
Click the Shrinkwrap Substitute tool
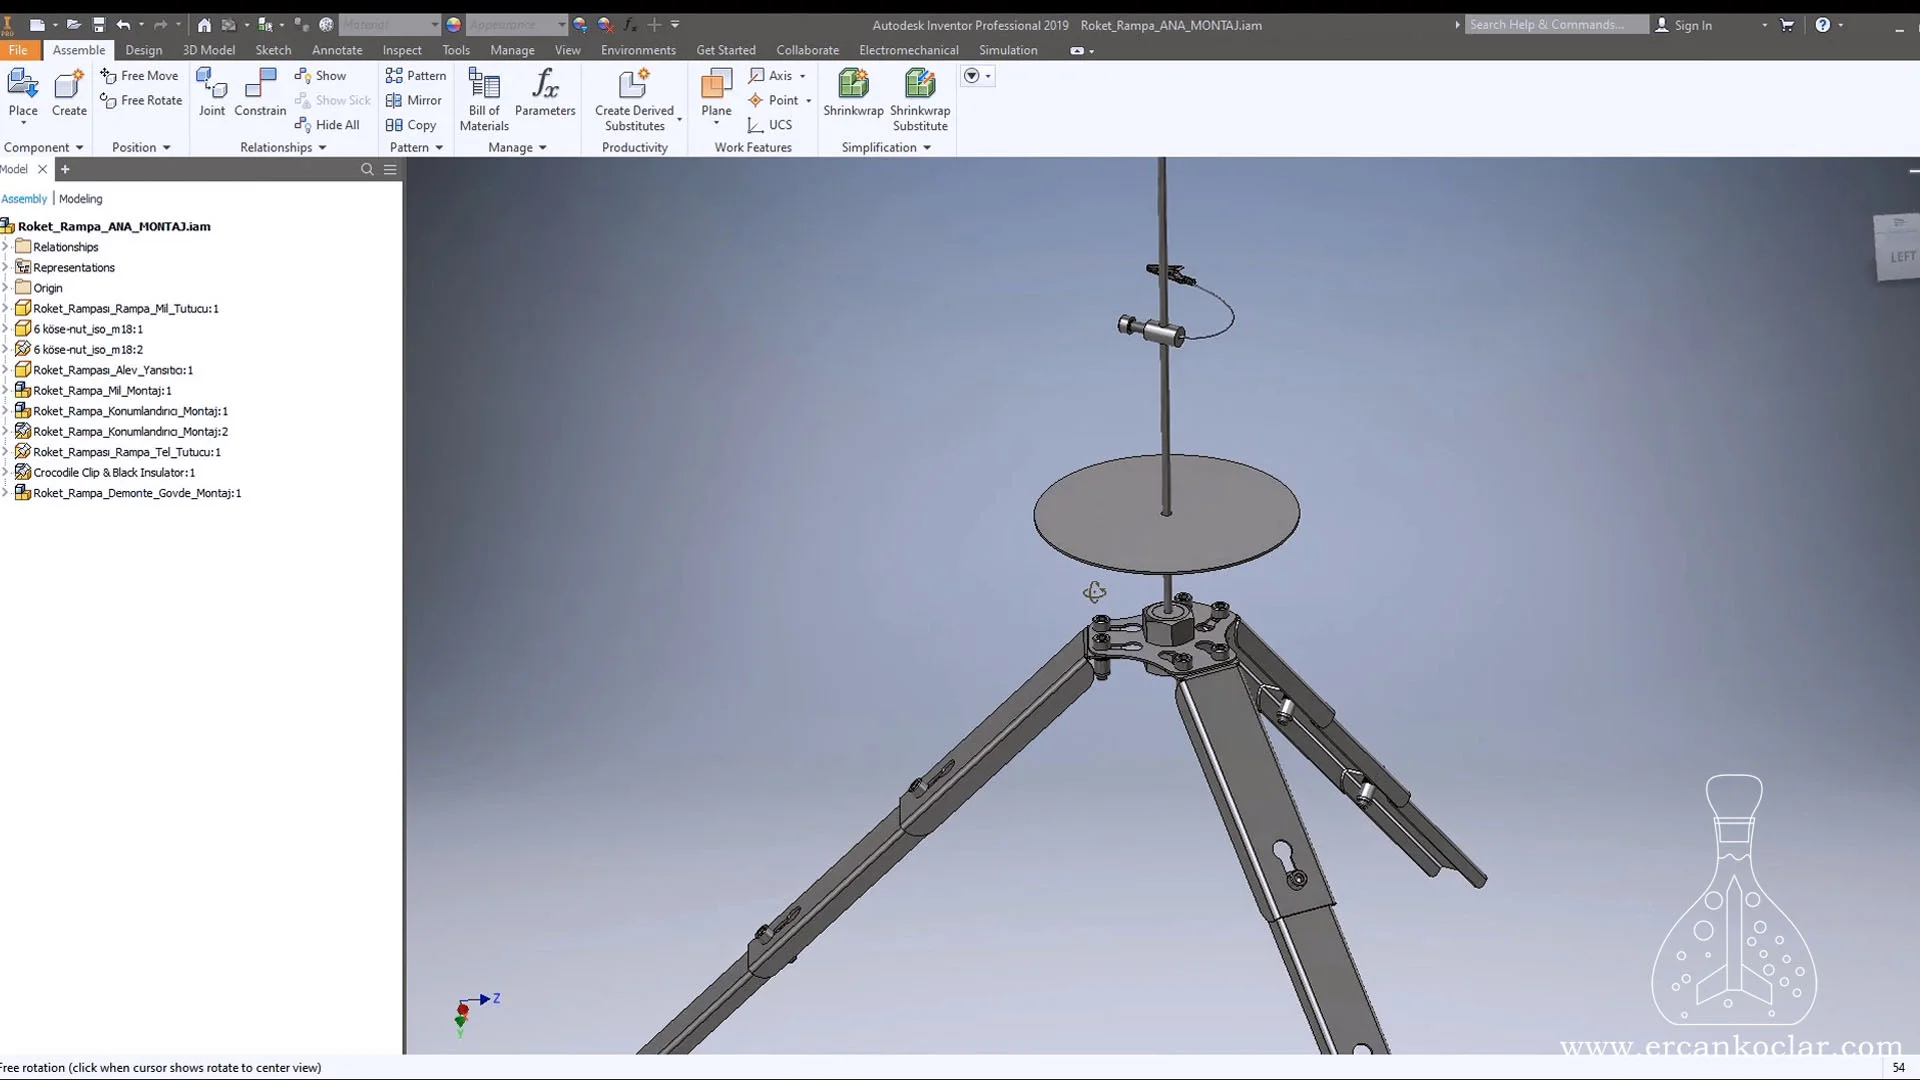click(x=920, y=100)
